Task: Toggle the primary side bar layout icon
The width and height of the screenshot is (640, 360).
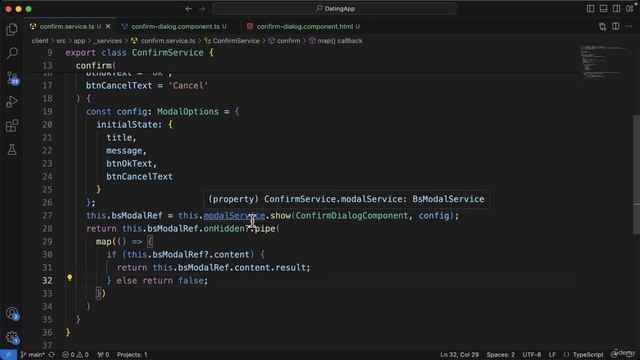Action: [590, 9]
